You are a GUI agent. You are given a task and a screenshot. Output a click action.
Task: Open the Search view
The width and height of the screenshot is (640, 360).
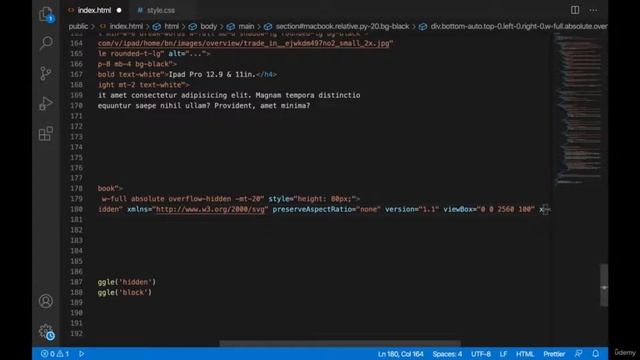pos(46,42)
